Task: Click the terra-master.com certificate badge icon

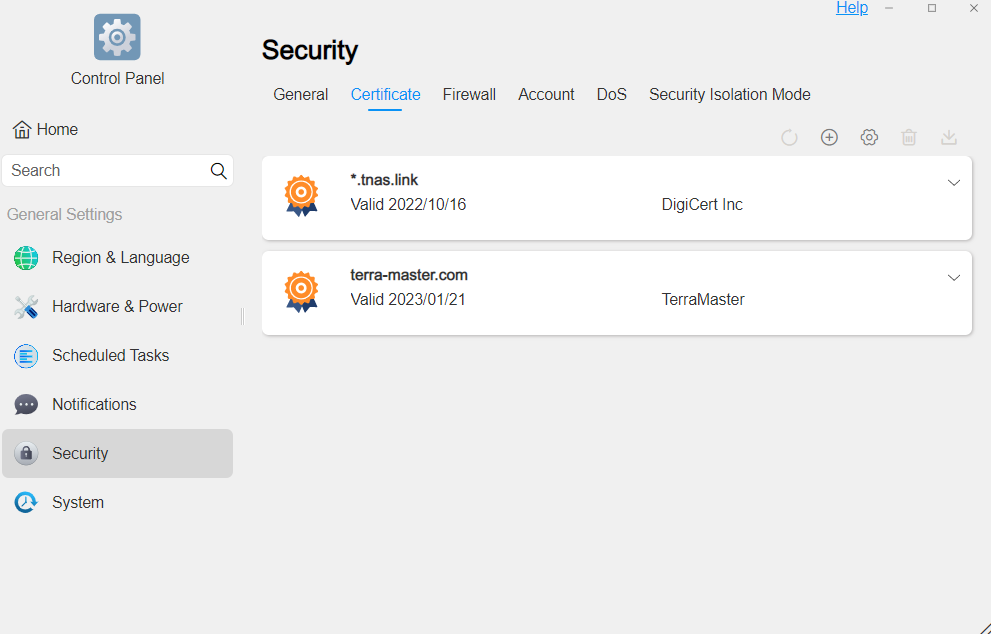Action: [301, 291]
